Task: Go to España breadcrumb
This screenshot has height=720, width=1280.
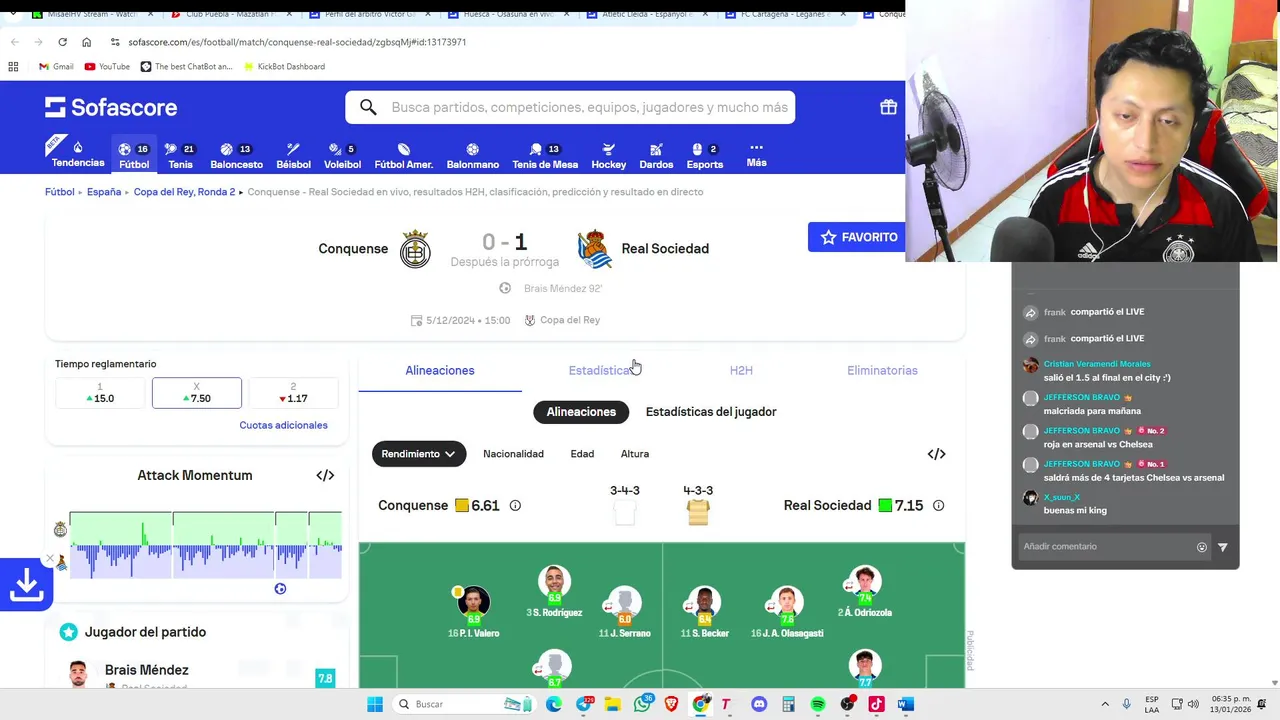Action: click(x=104, y=192)
